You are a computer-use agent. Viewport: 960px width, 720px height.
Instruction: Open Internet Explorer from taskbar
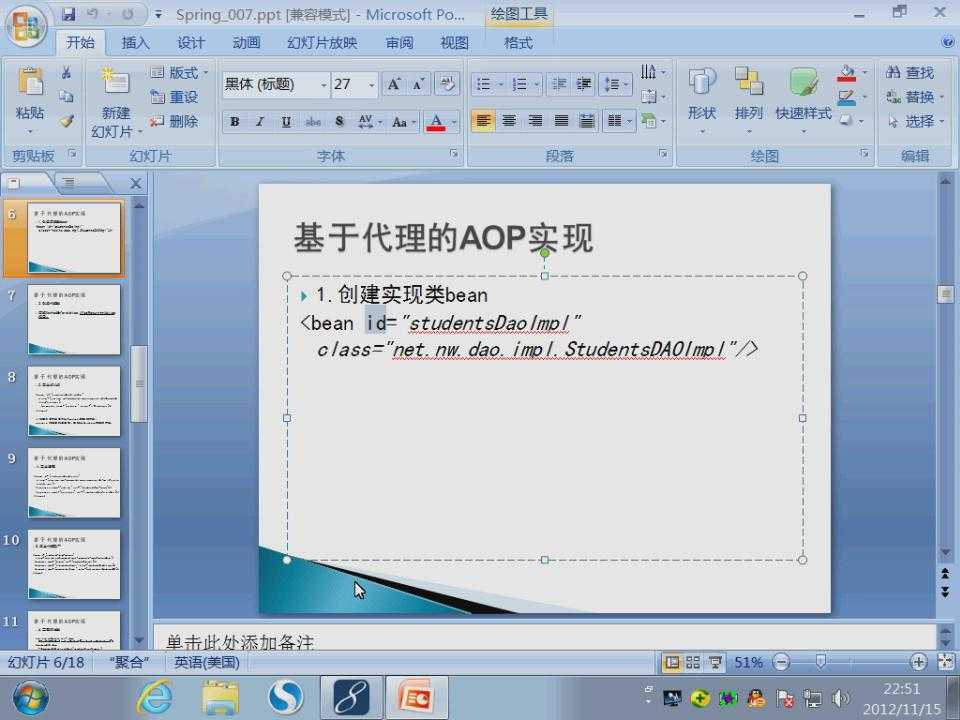coord(155,697)
